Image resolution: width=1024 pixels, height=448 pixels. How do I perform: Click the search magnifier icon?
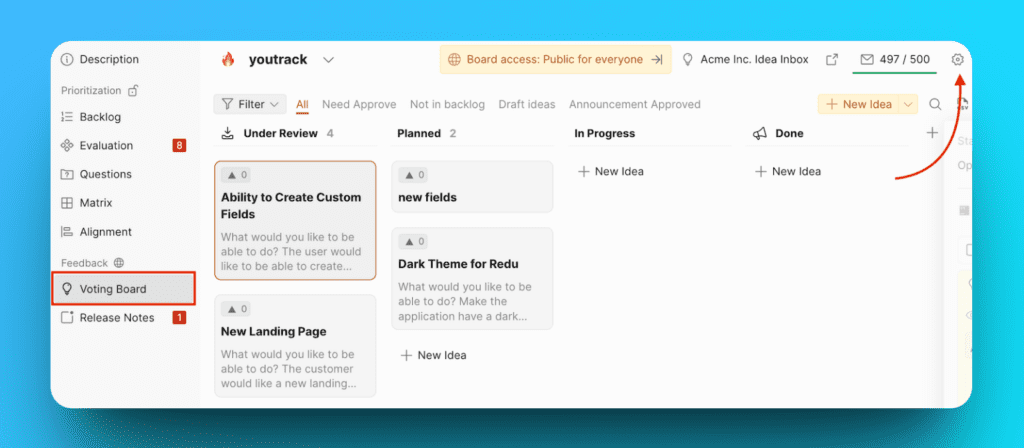[935, 104]
